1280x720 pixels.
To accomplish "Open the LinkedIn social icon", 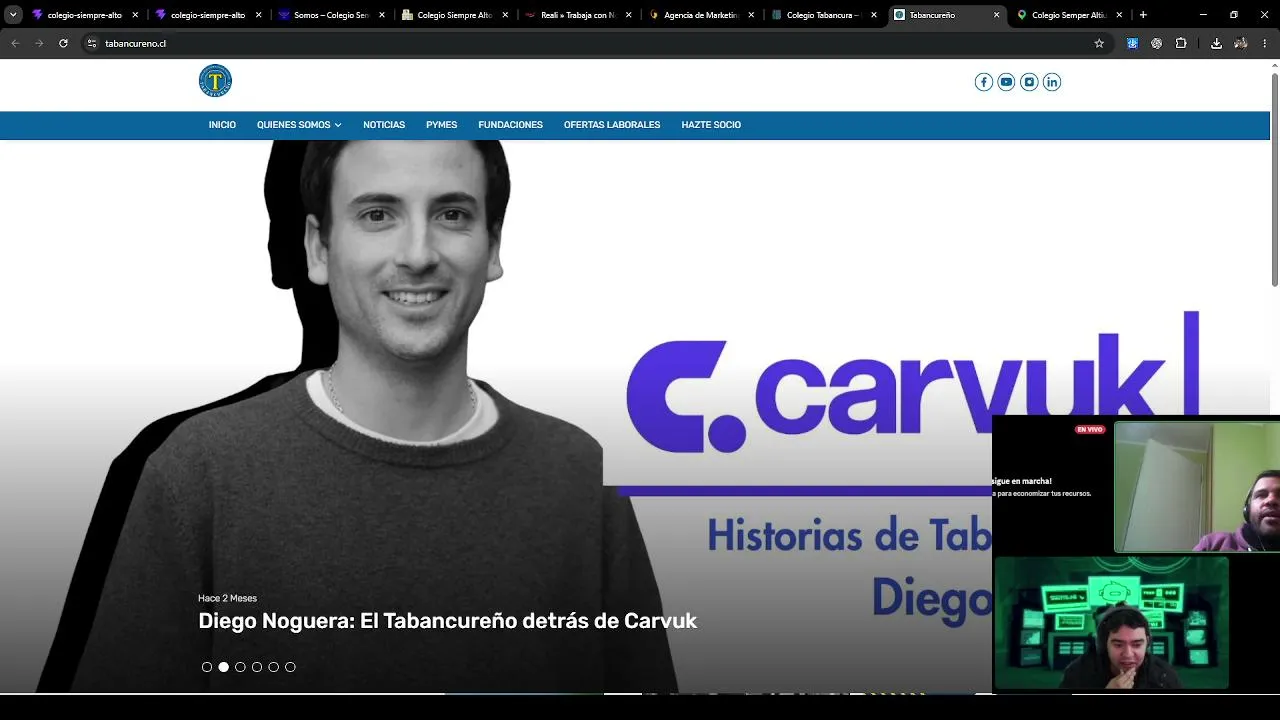I will 1052,82.
